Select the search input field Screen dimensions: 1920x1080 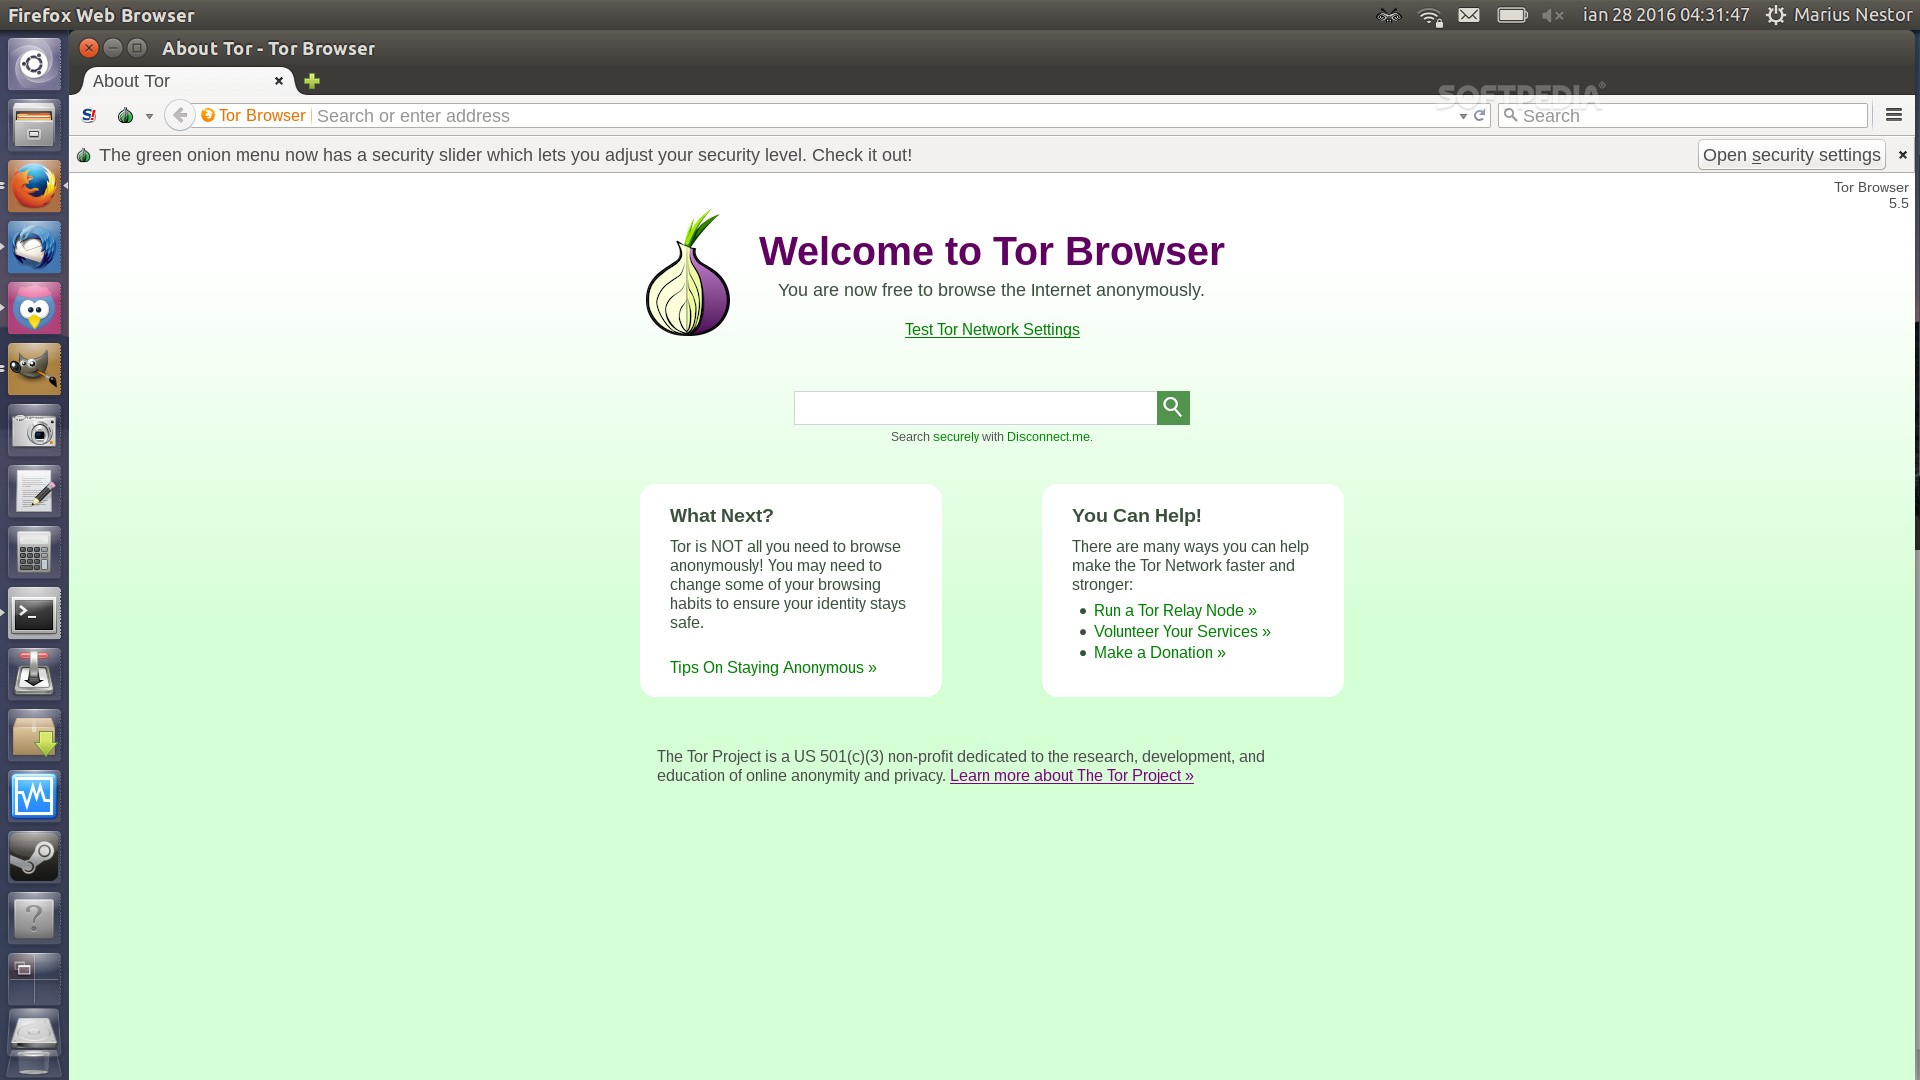(975, 406)
